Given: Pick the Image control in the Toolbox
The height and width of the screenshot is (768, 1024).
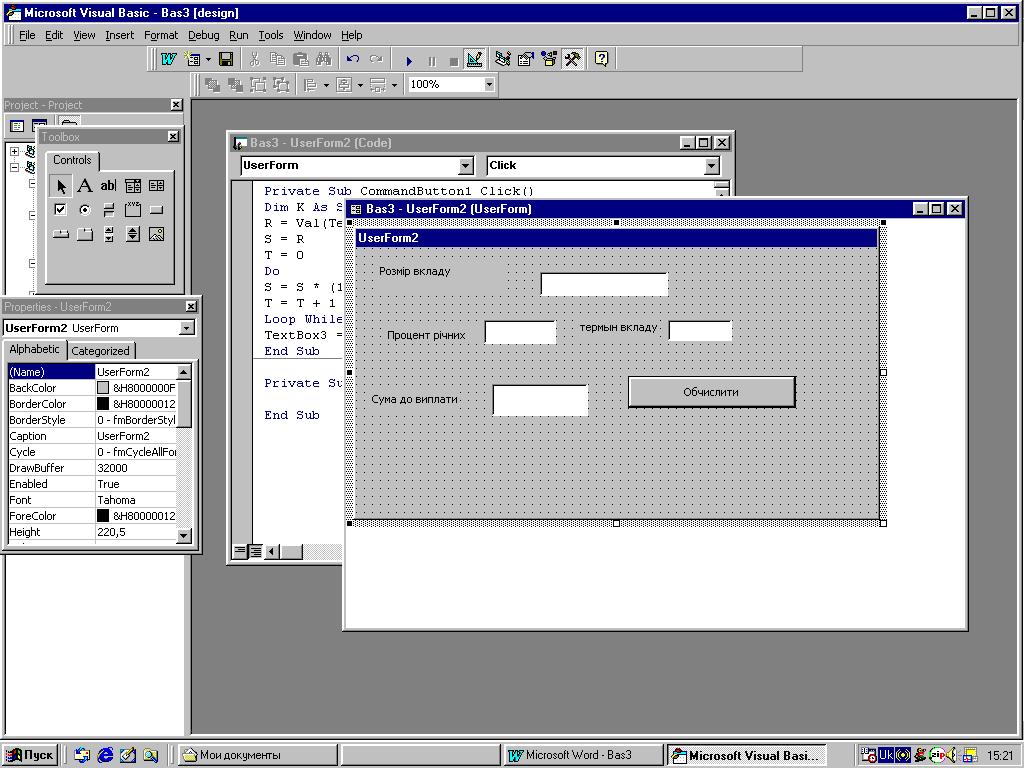Looking at the screenshot, I should (x=157, y=234).
